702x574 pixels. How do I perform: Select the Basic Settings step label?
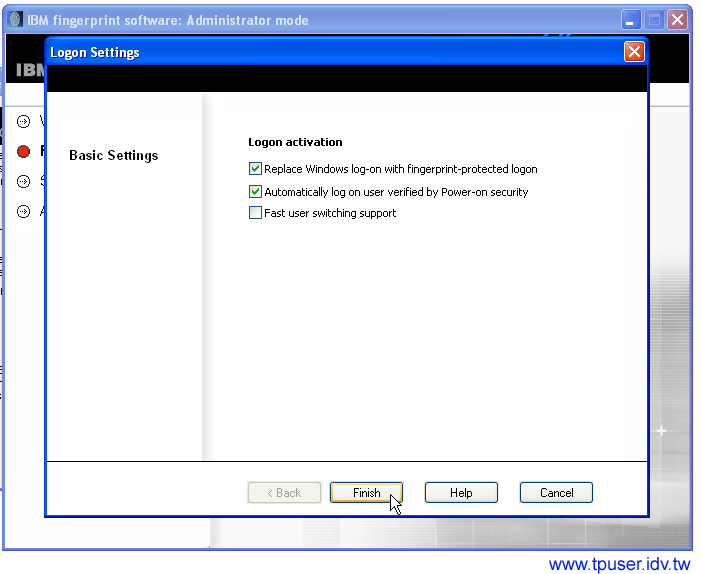click(x=113, y=156)
